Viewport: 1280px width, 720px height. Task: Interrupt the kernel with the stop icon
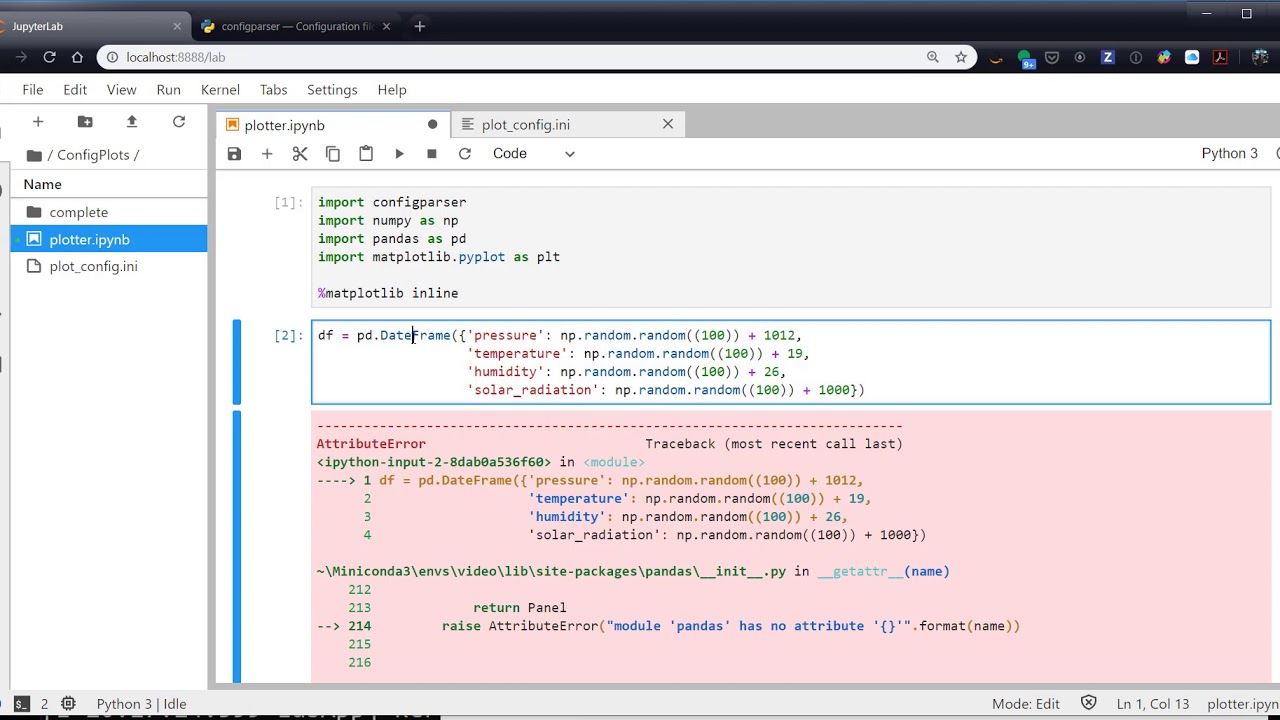coord(432,154)
